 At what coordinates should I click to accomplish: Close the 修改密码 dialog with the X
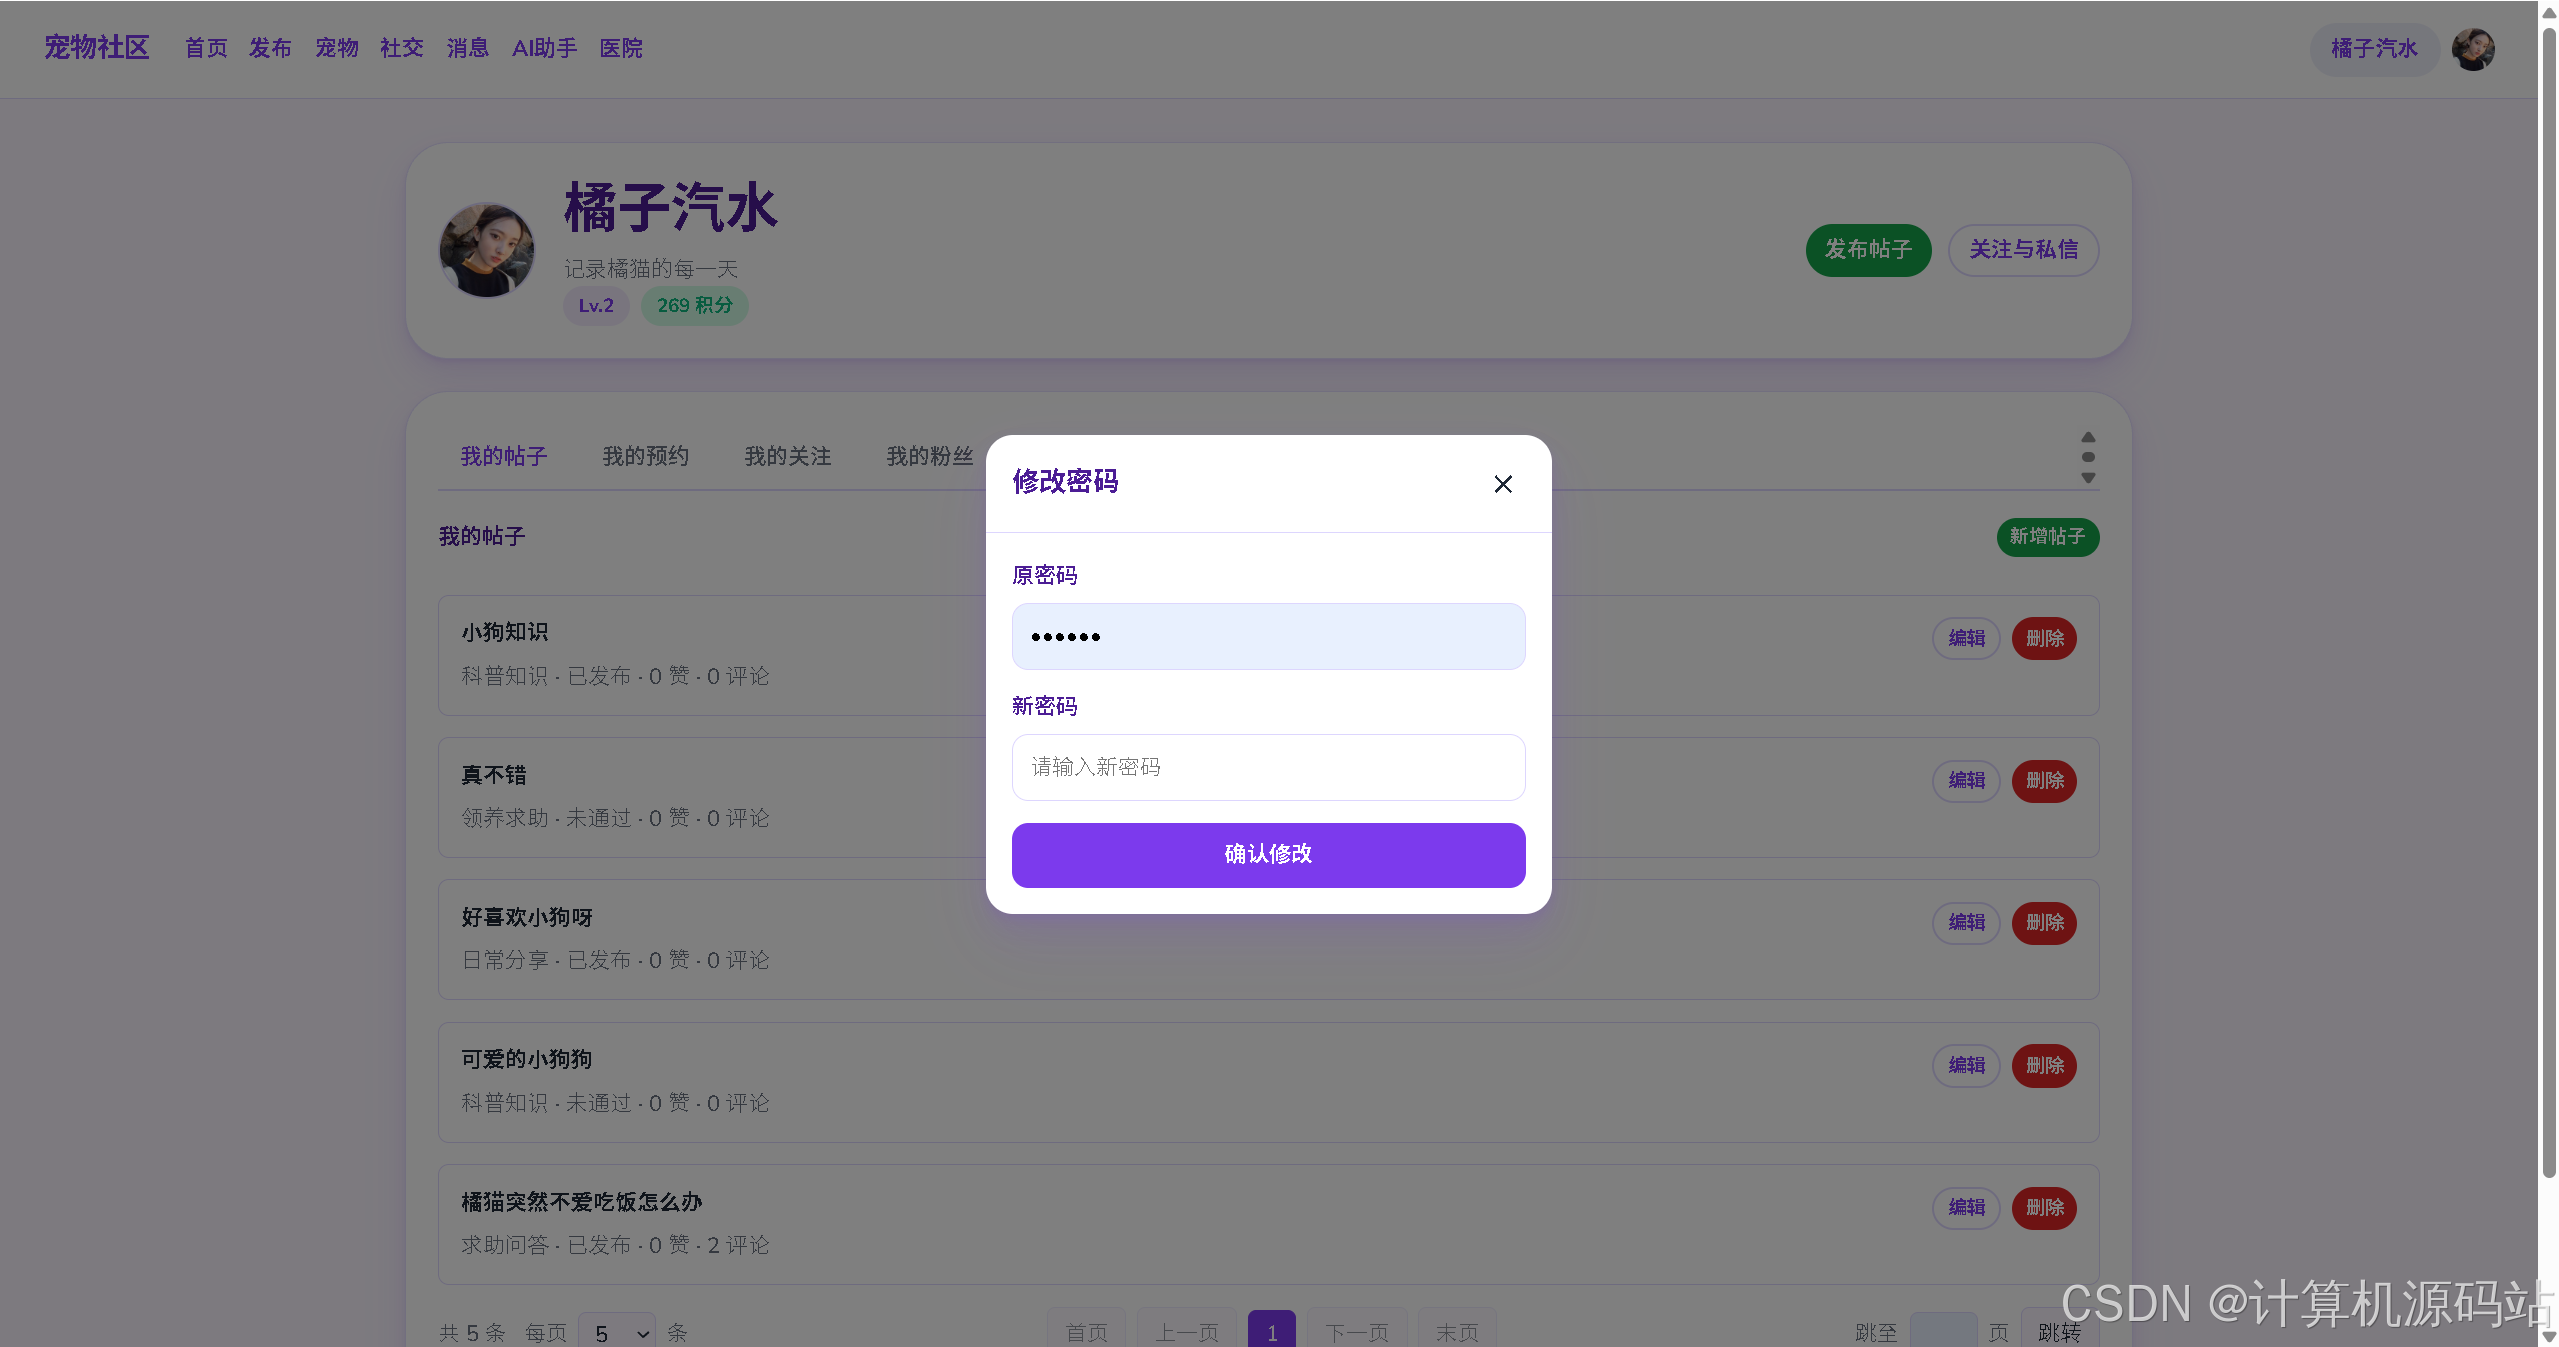(x=1502, y=484)
